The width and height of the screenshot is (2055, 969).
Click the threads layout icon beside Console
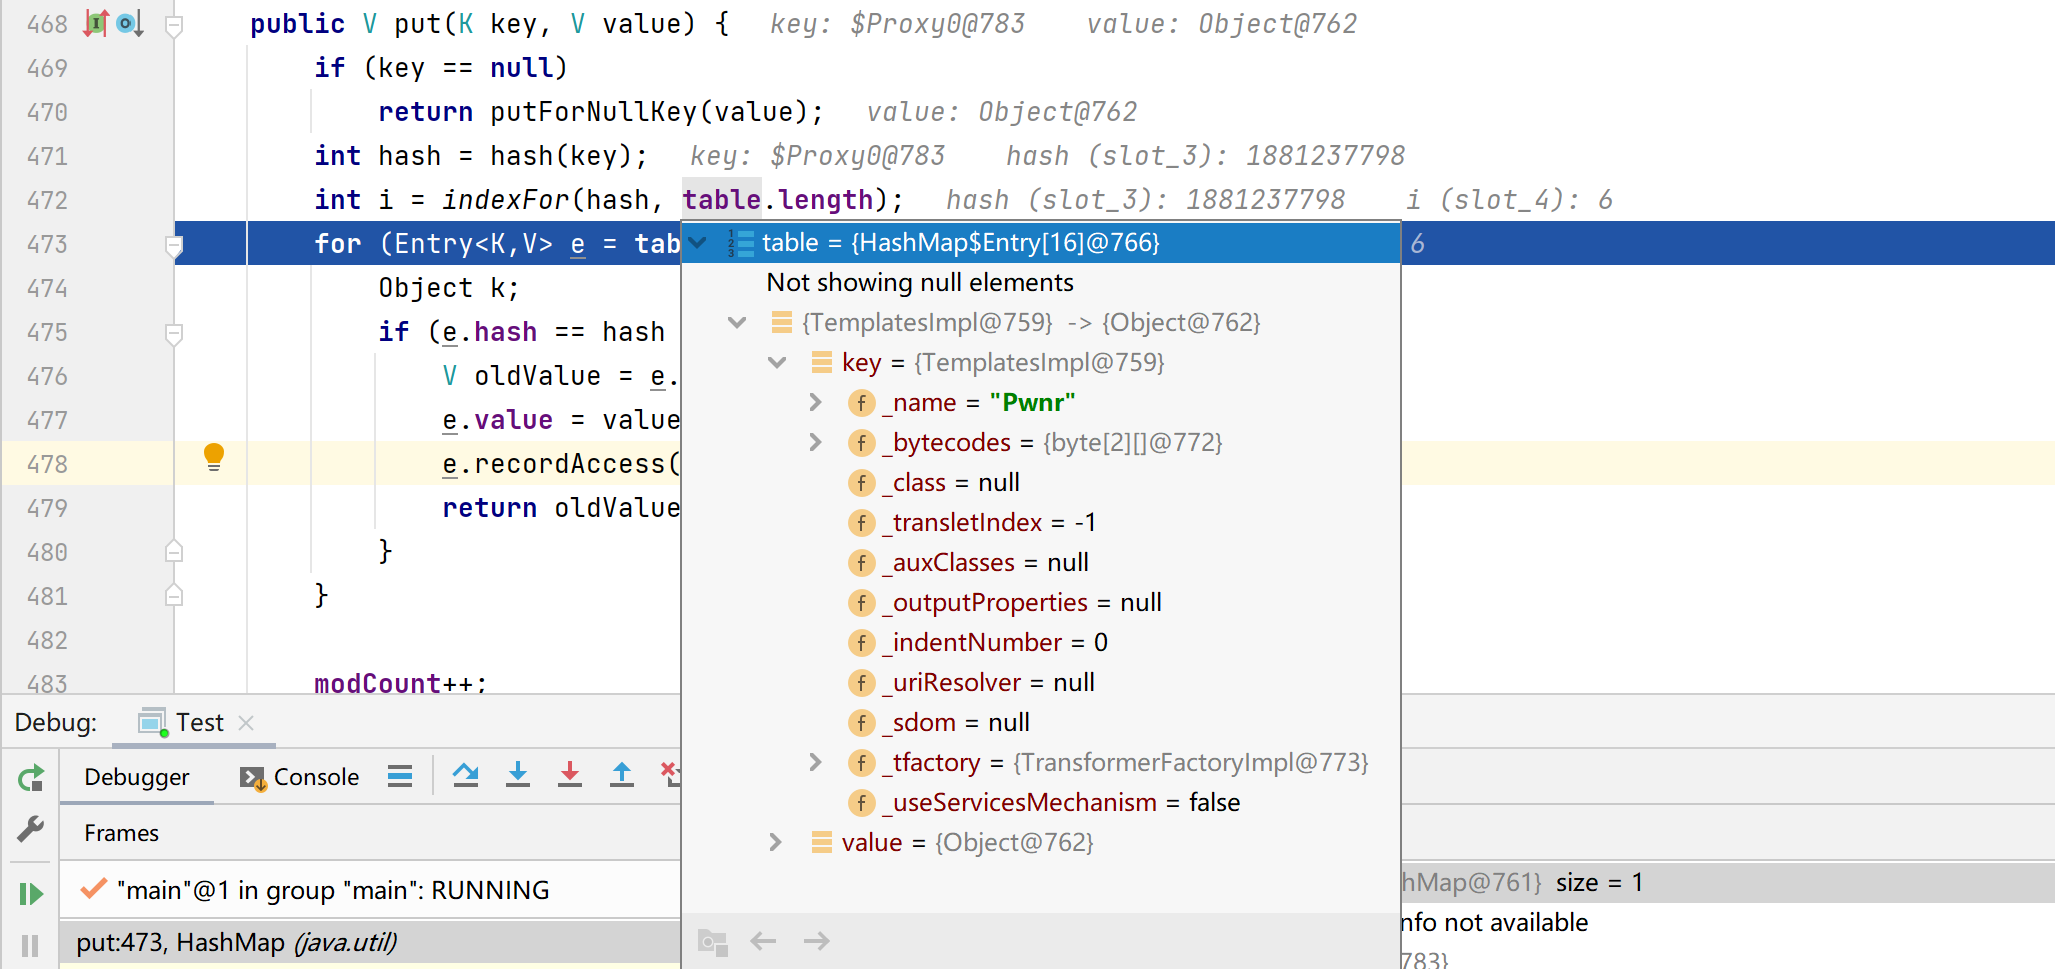pos(400,776)
